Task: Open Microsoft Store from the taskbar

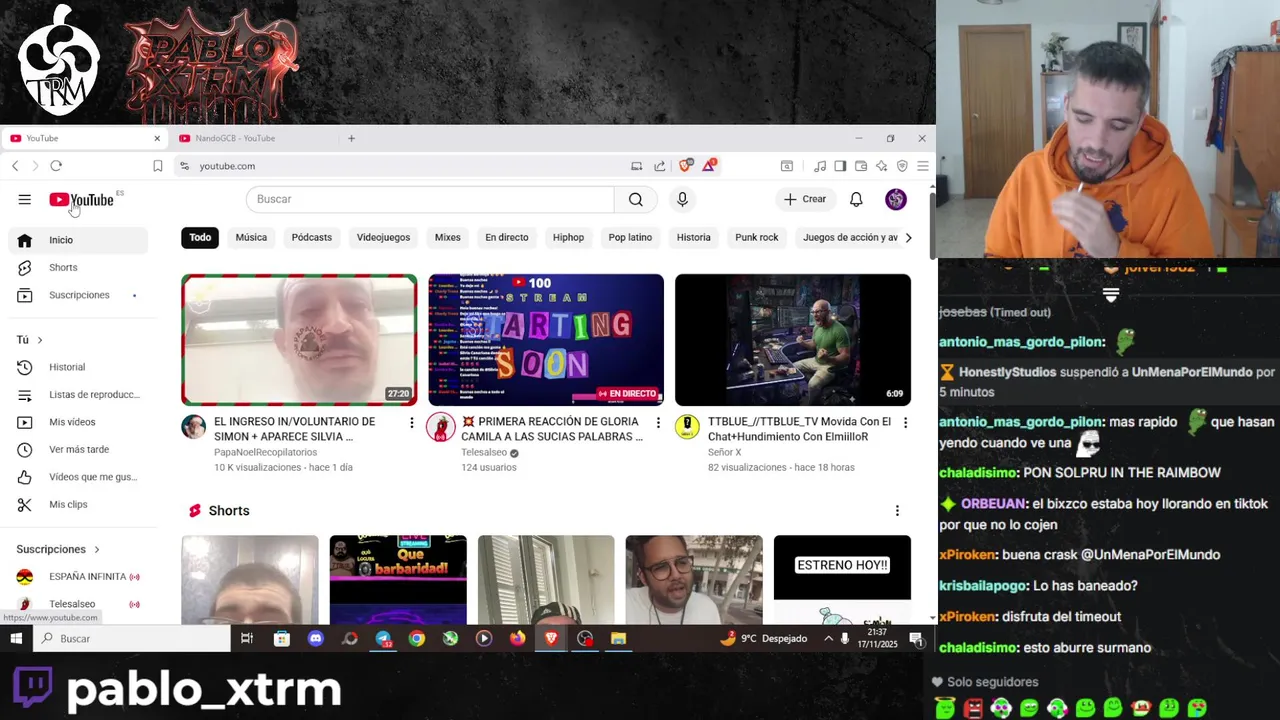Action: tap(282, 638)
